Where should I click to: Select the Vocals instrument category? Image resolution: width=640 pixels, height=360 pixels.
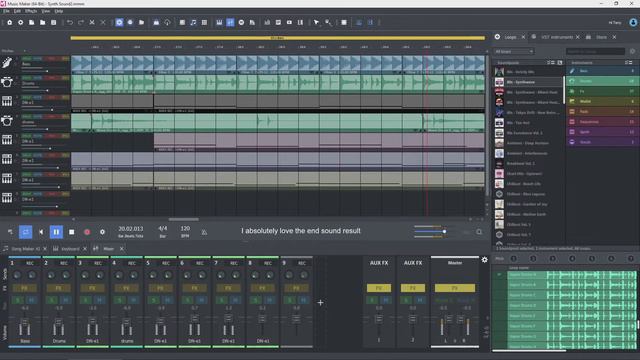coord(602,142)
